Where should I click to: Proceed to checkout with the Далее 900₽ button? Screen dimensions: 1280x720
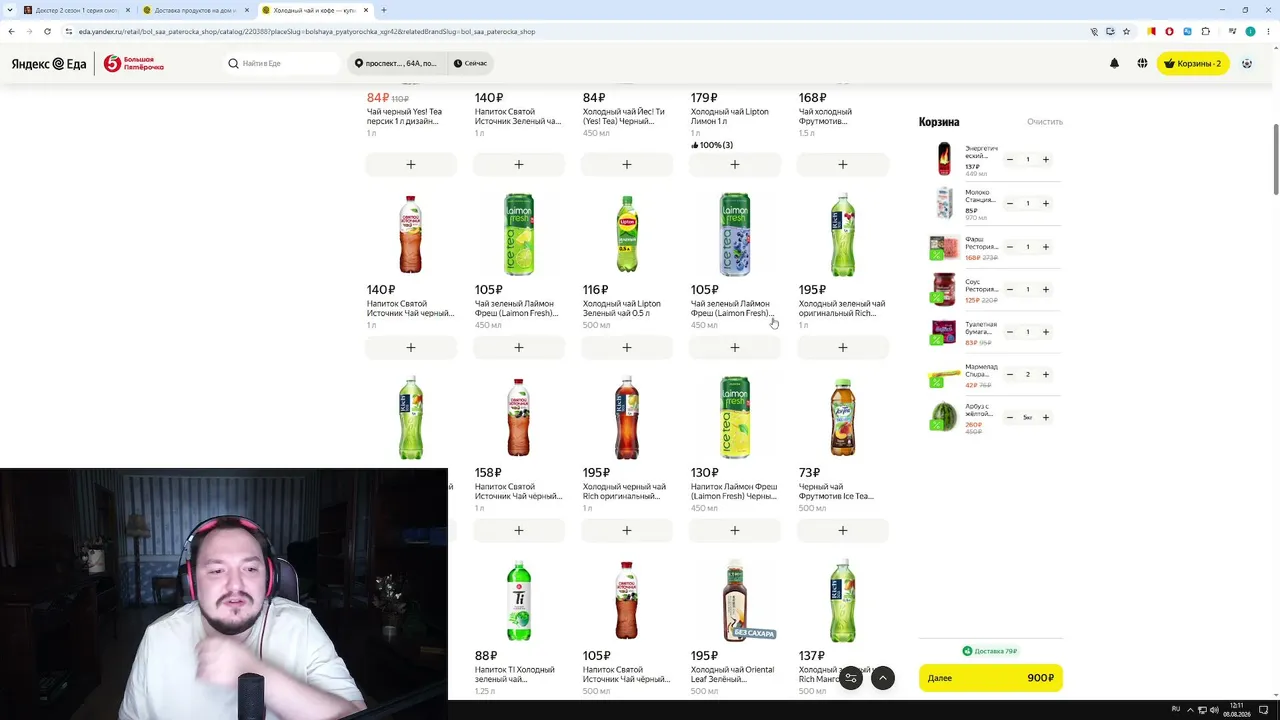pos(991,678)
